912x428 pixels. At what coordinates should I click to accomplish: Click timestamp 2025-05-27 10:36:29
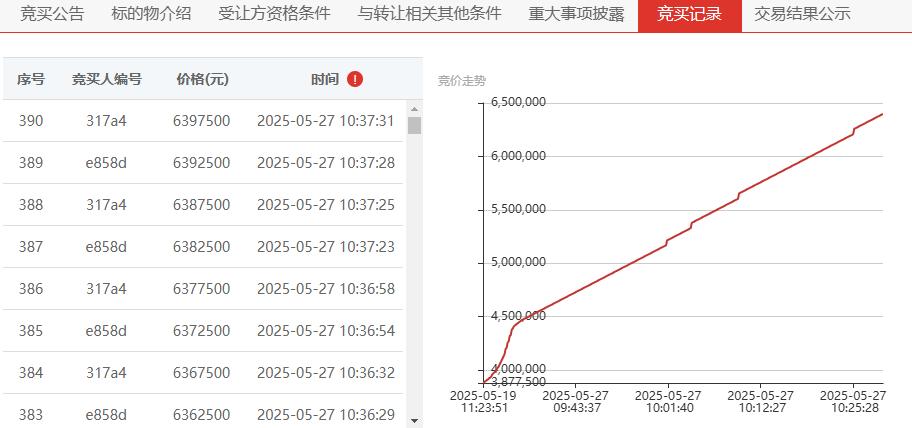(x=326, y=415)
